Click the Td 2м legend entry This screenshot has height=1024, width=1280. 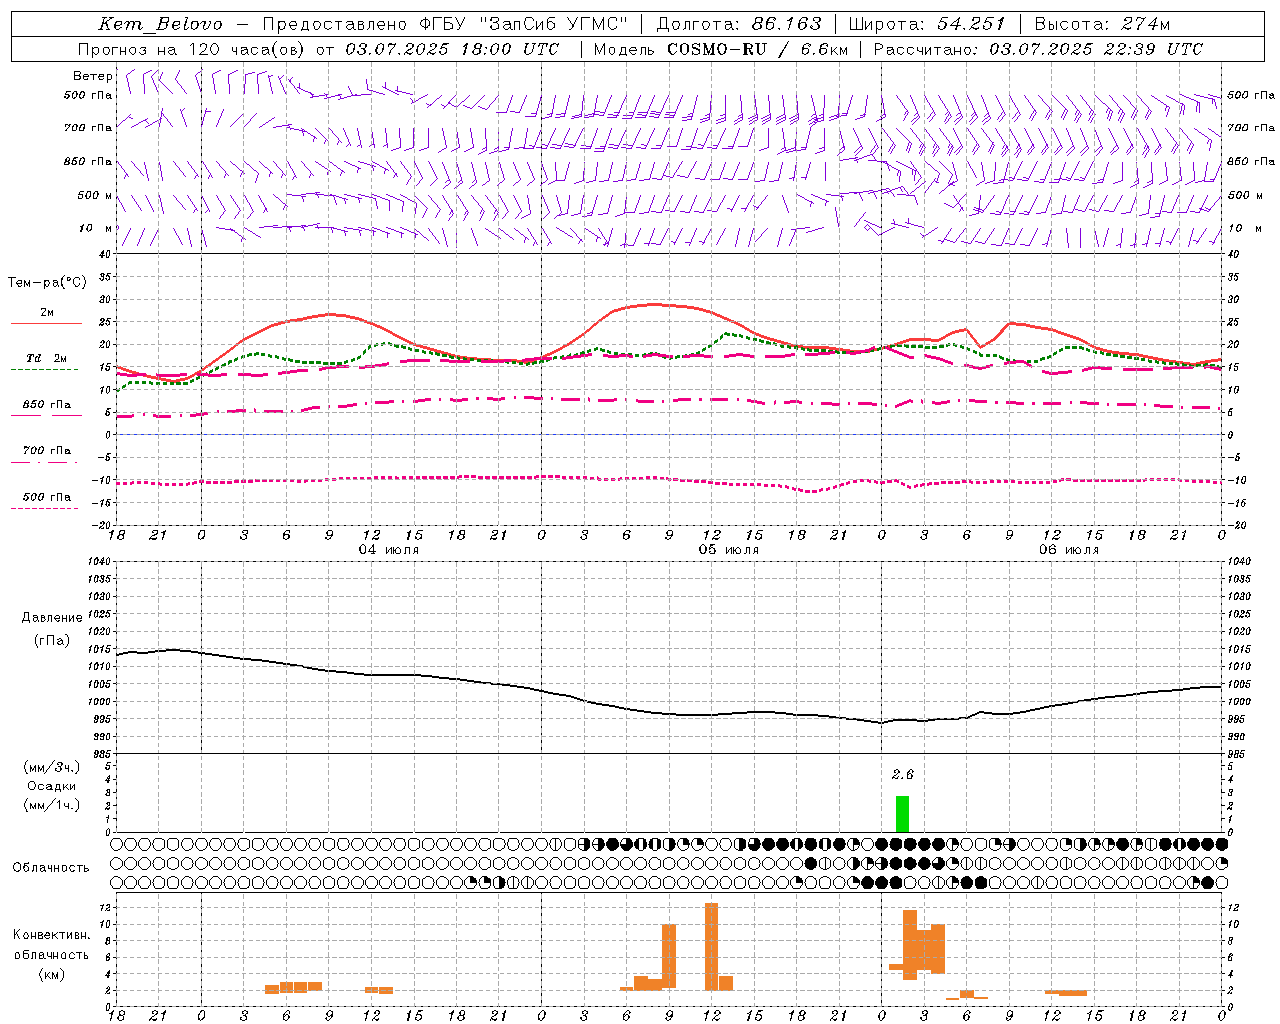pyautogui.click(x=46, y=358)
